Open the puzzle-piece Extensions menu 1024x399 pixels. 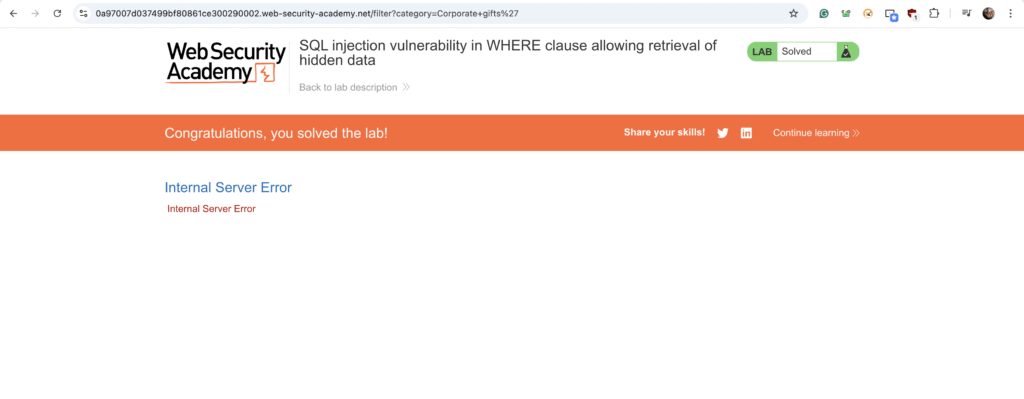(x=934, y=13)
